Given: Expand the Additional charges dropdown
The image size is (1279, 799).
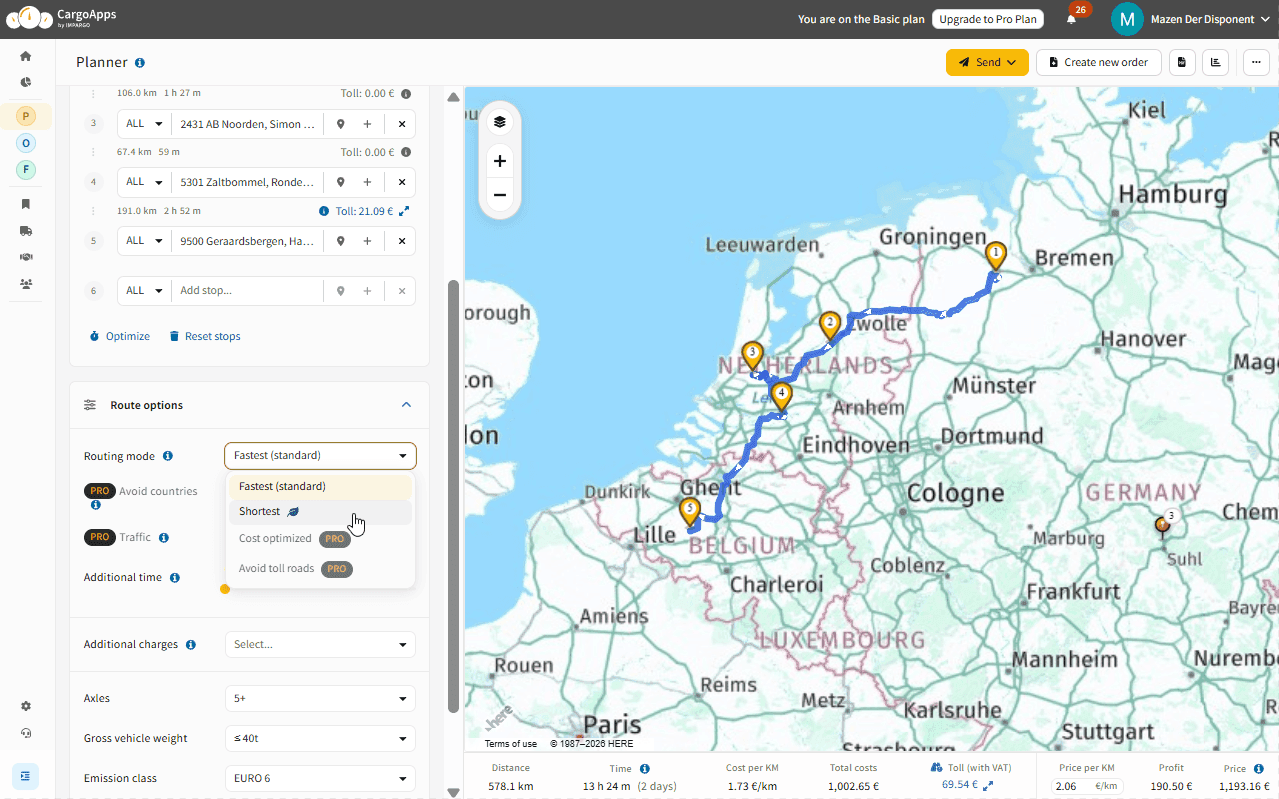Looking at the screenshot, I should 320,644.
